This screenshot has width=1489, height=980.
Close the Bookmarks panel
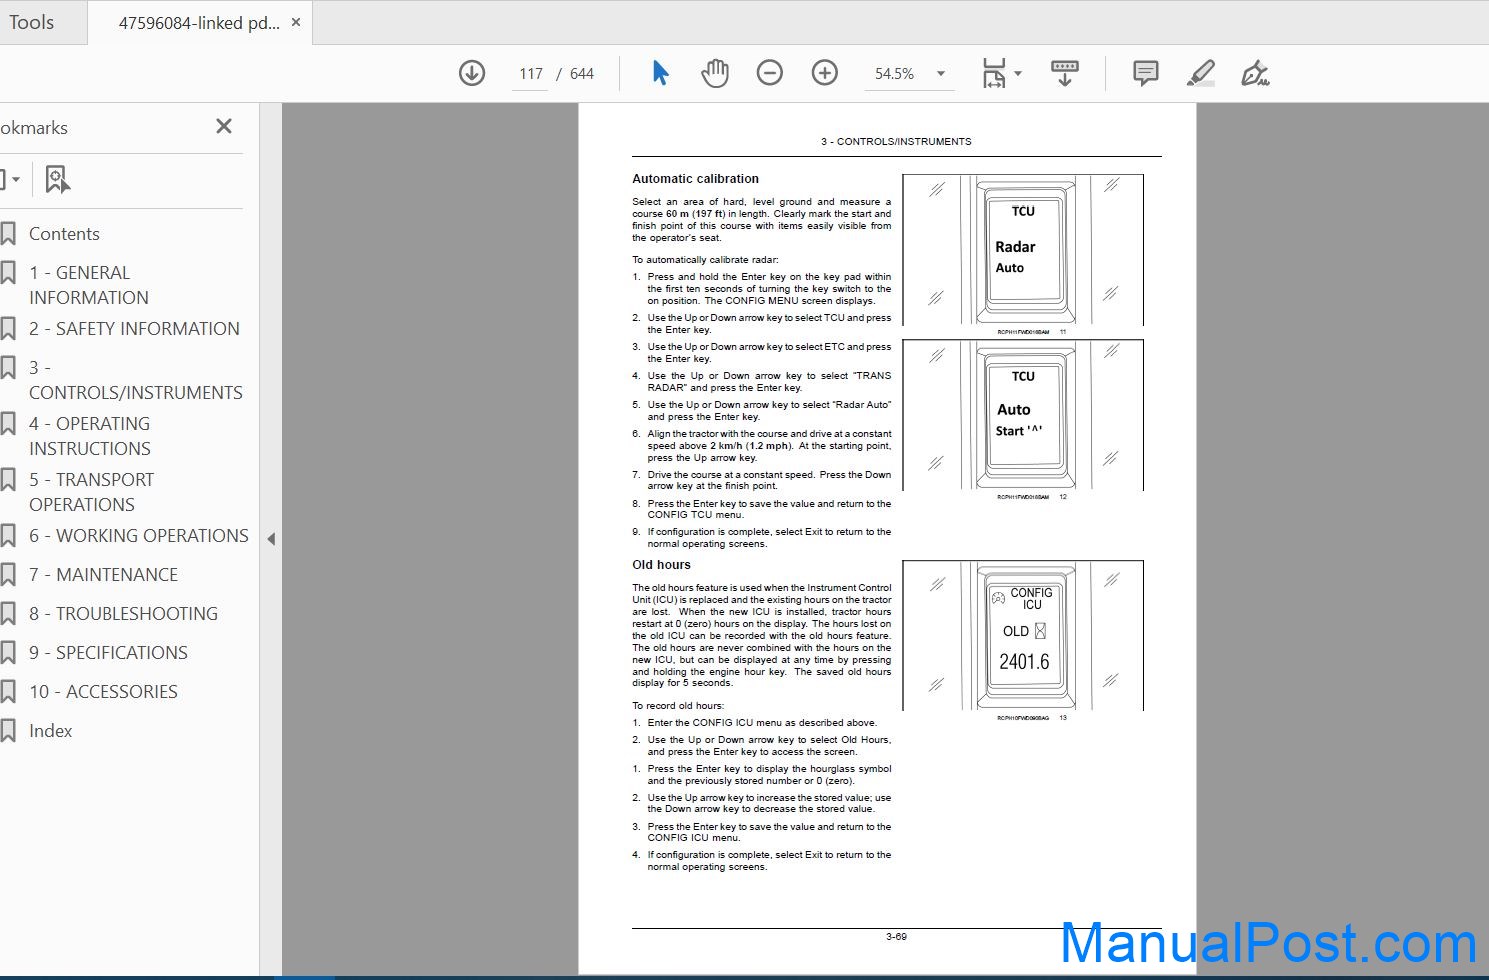click(224, 126)
